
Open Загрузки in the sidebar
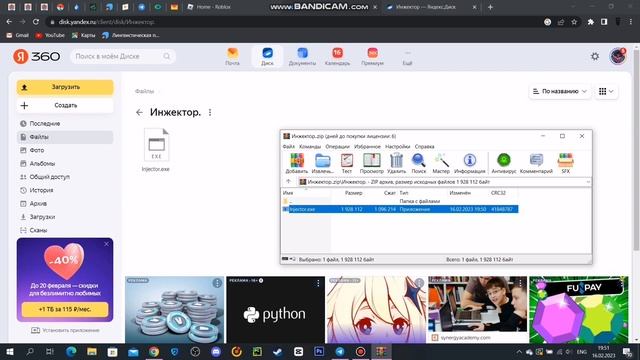[65, 217]
